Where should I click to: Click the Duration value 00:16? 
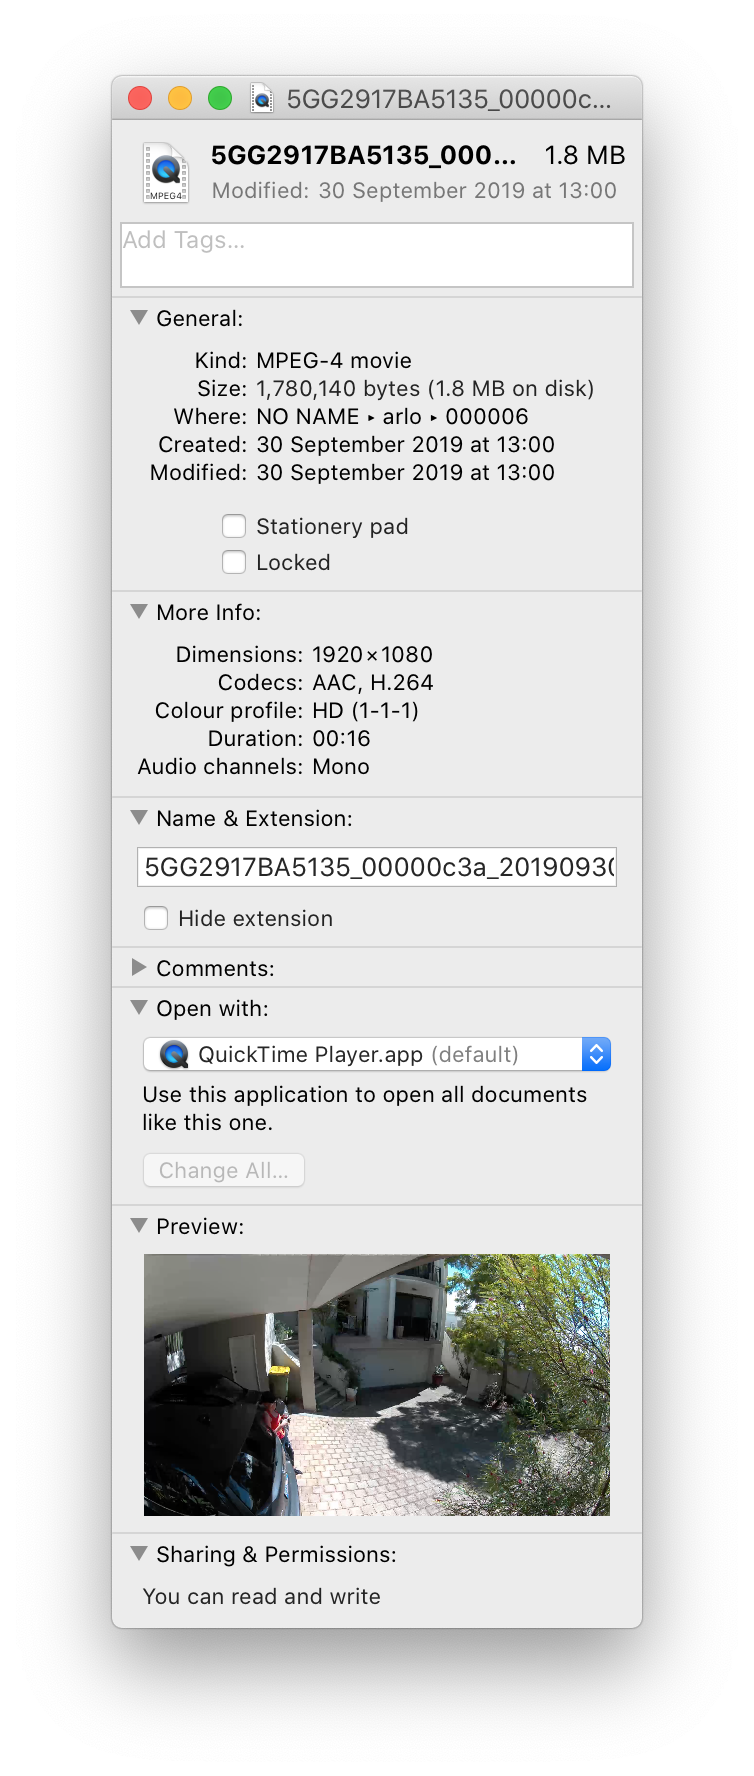(x=341, y=738)
